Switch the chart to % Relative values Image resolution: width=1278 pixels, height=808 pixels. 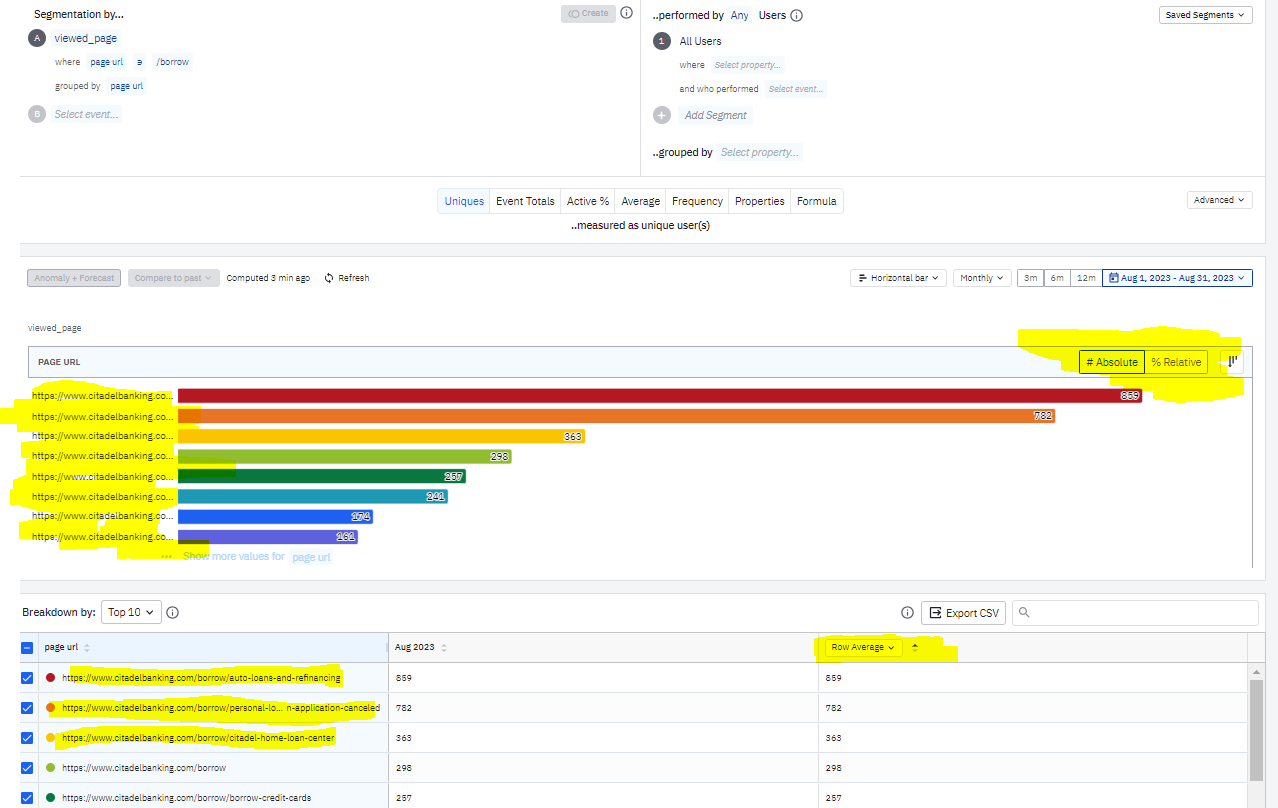coord(1176,362)
